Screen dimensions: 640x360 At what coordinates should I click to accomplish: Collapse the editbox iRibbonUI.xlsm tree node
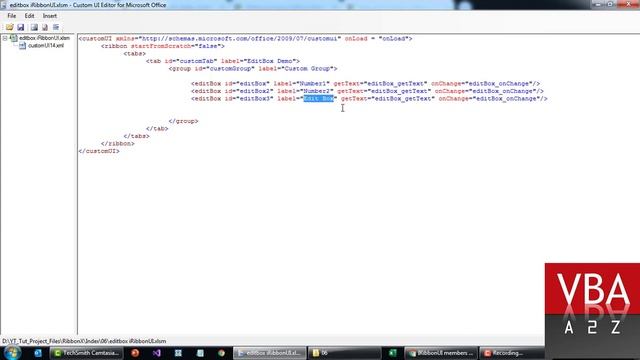(x=5, y=38)
